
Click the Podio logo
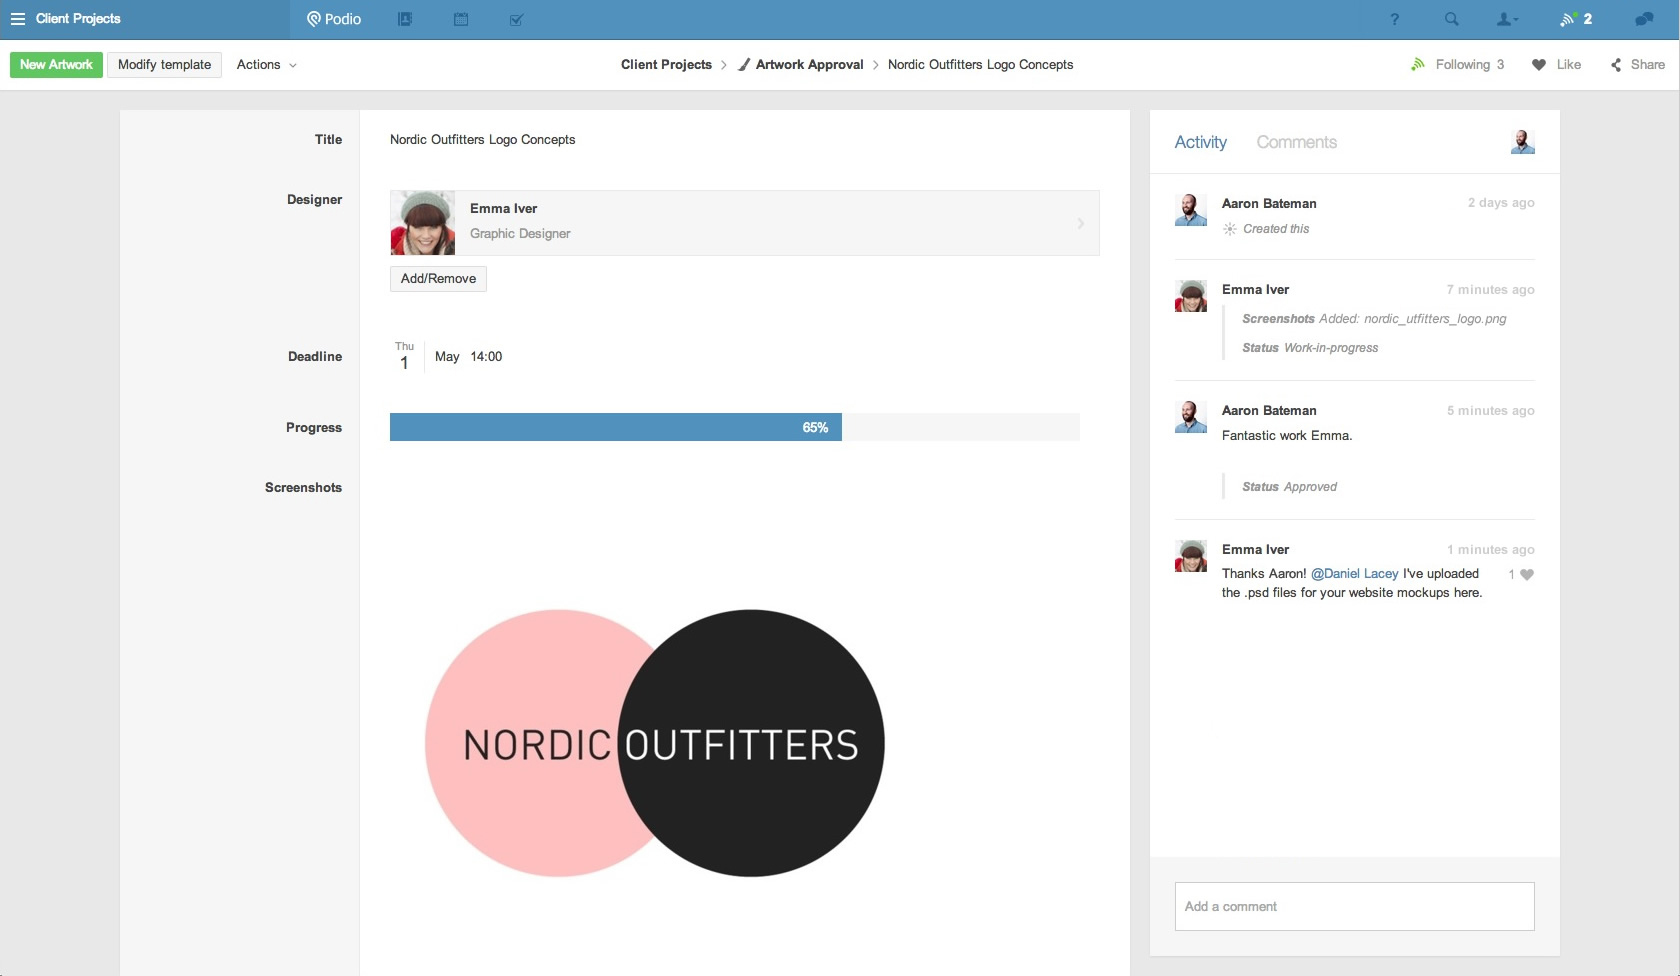point(334,19)
